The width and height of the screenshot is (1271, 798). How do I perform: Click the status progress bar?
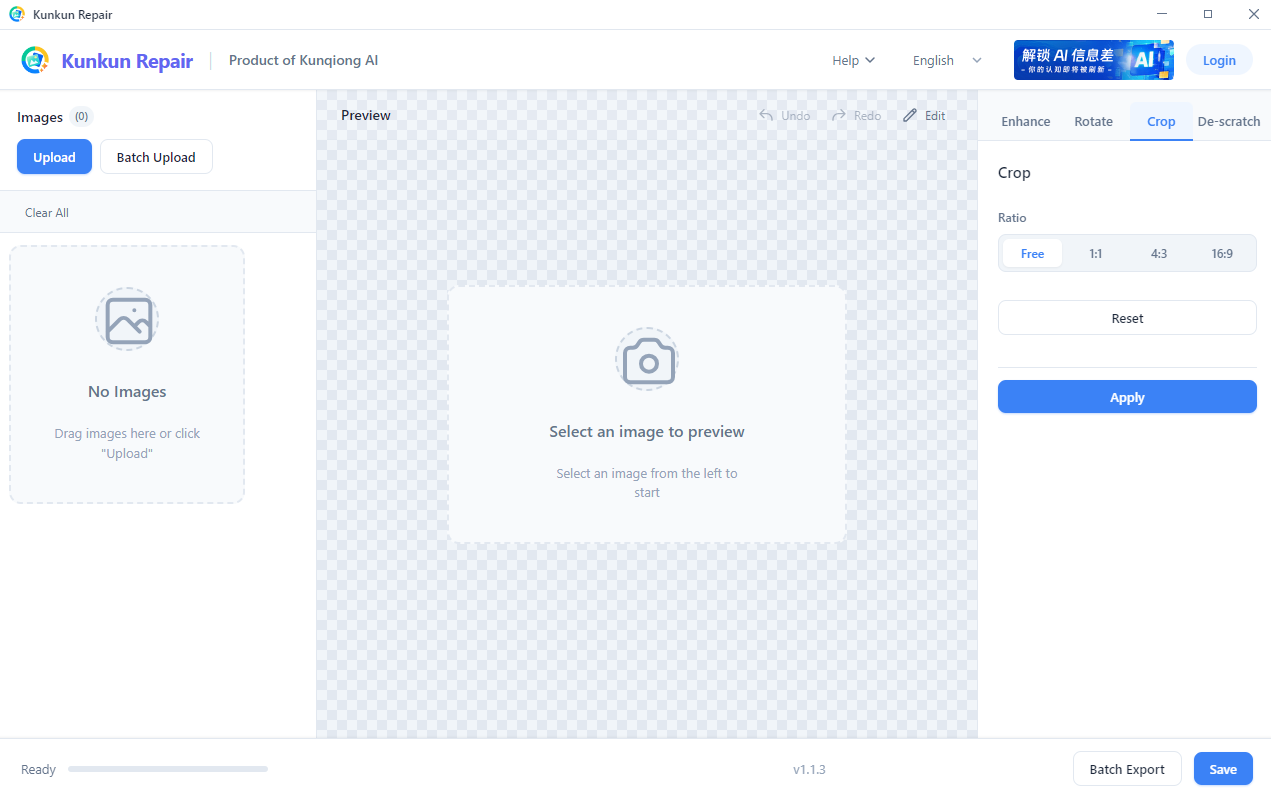tap(168, 769)
